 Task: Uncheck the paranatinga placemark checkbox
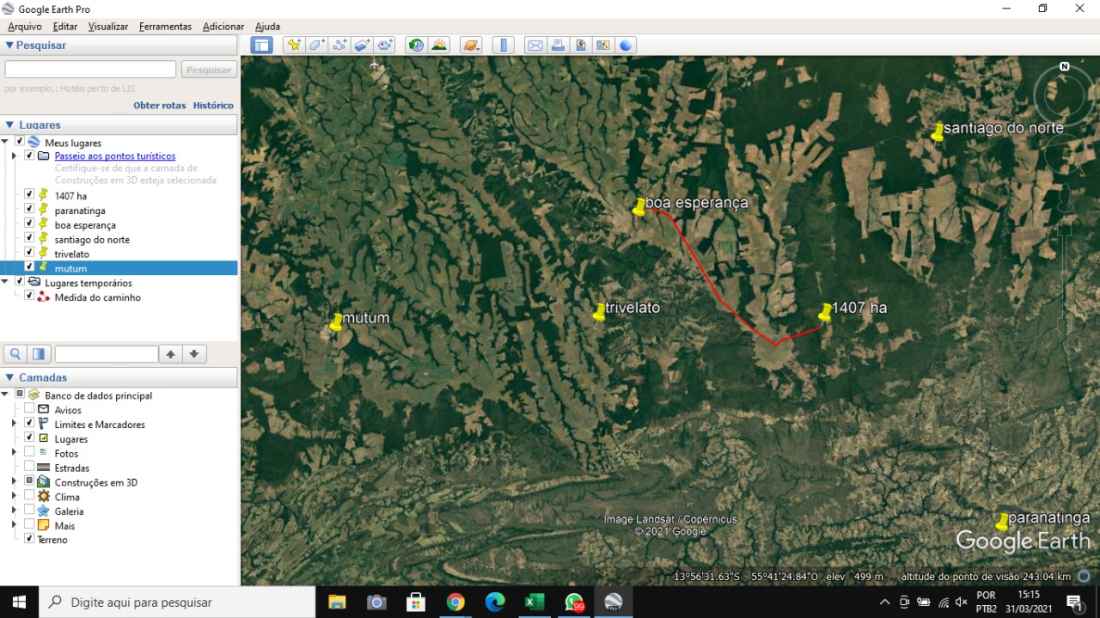pyautogui.click(x=29, y=209)
